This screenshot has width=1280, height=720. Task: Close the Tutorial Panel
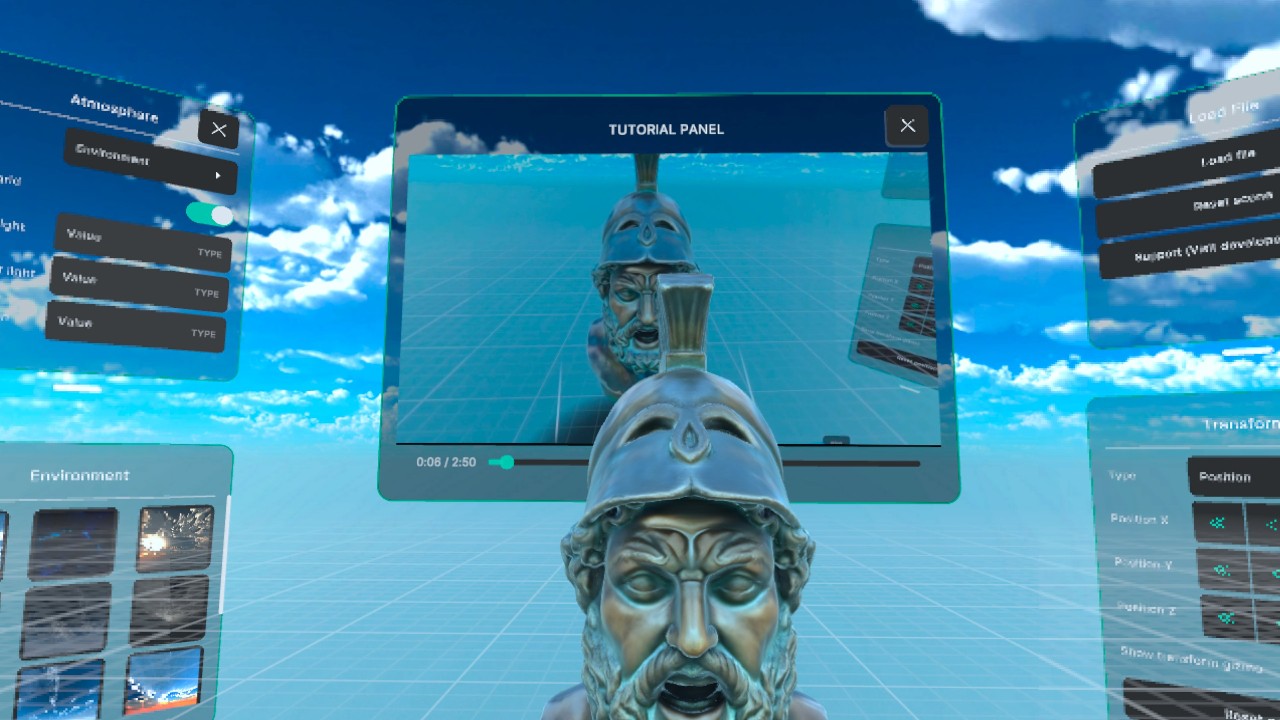tap(907, 126)
